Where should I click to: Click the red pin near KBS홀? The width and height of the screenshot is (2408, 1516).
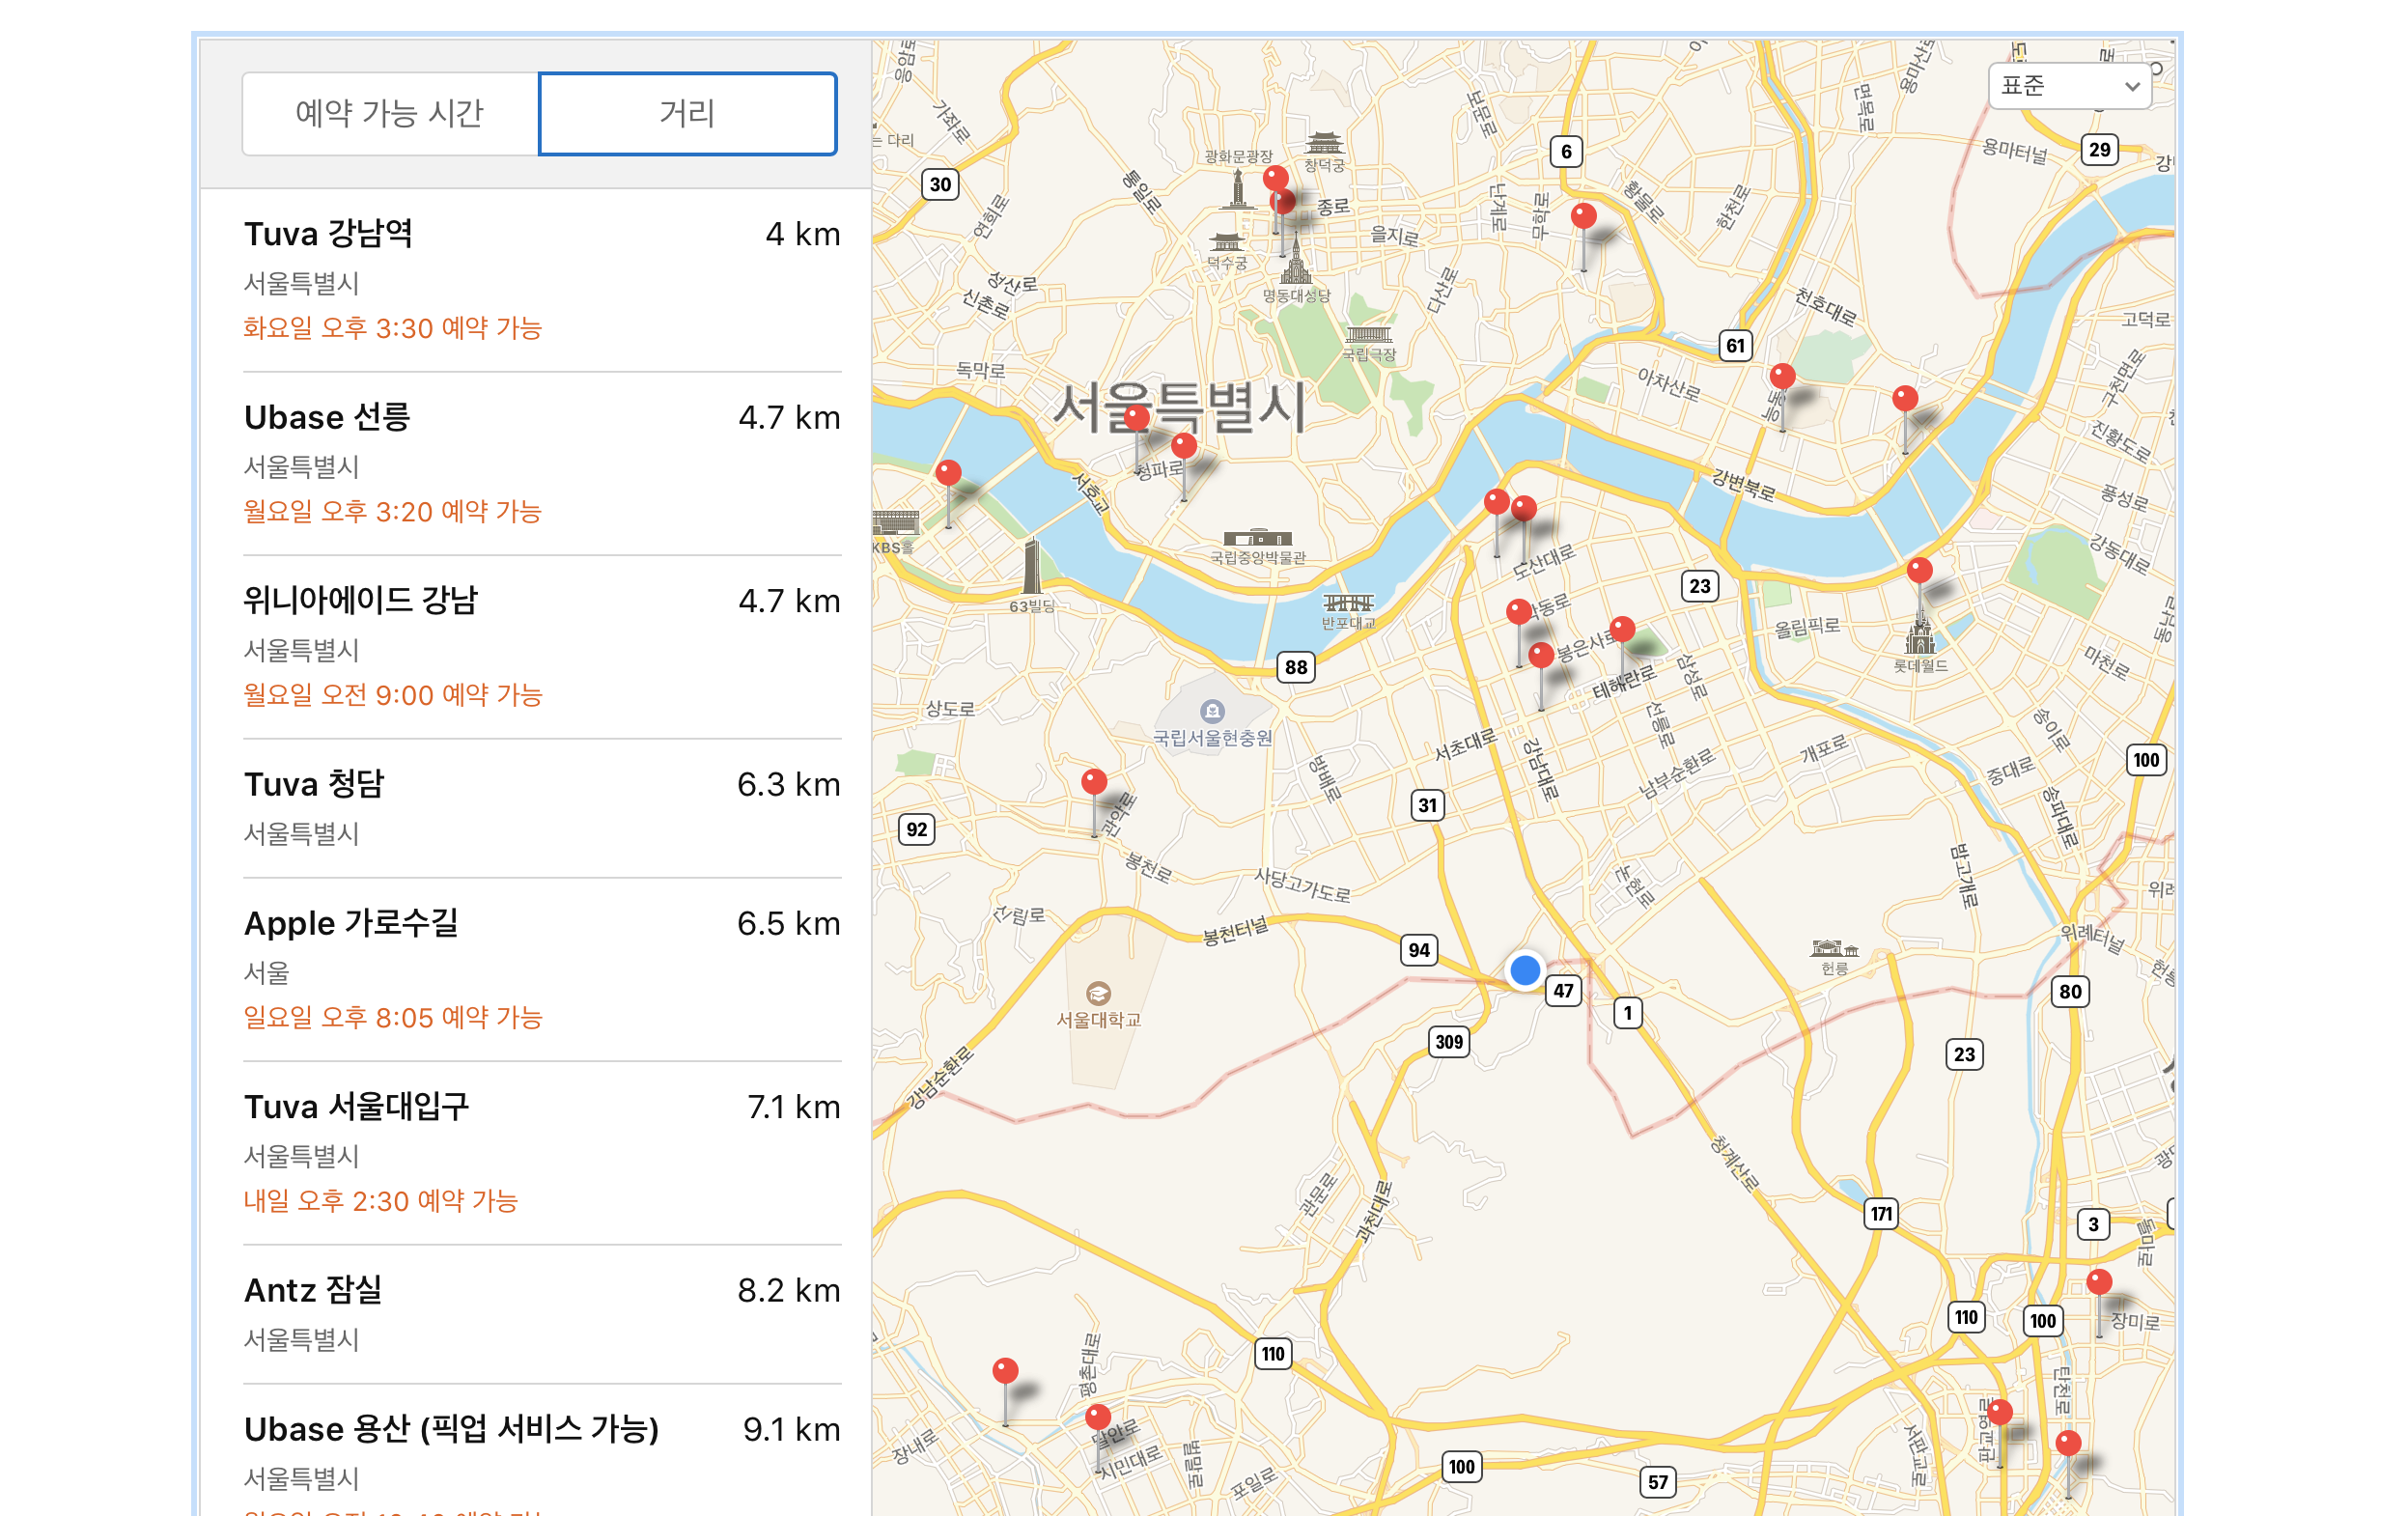click(x=948, y=473)
